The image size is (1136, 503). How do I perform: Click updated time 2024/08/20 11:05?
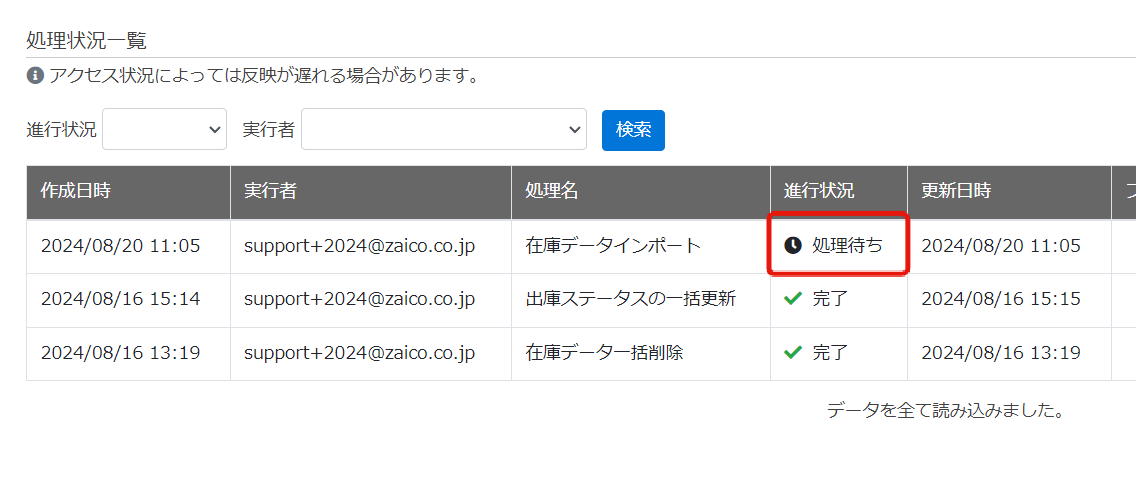pyautogui.click(x=1001, y=246)
